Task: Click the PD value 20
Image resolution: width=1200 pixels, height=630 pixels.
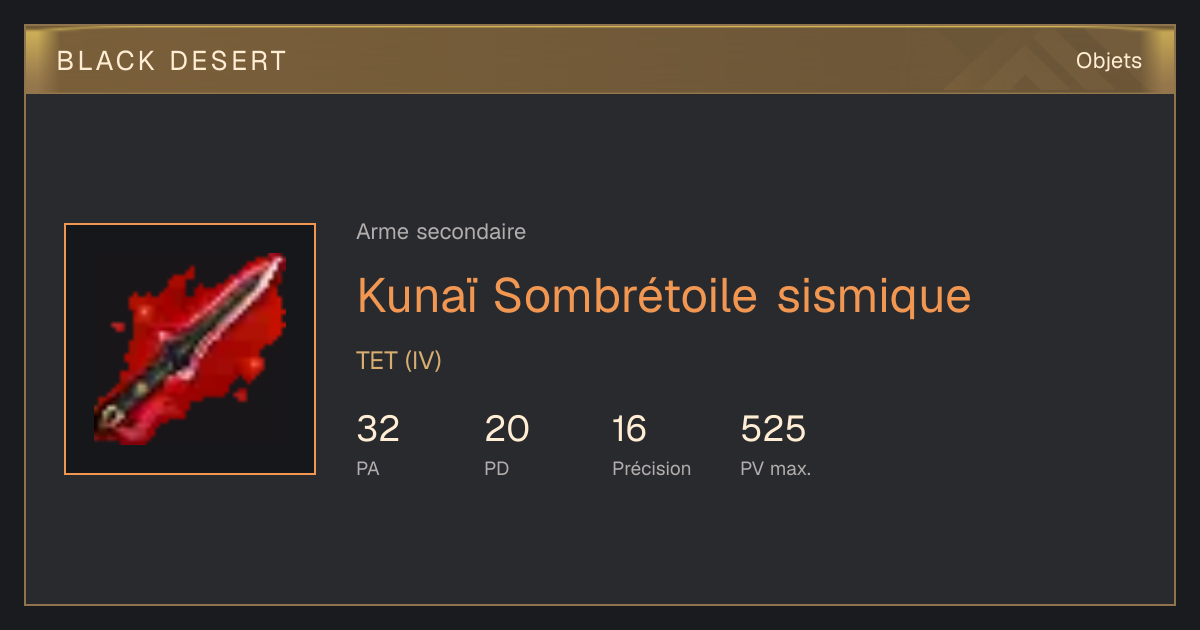Action: [507, 429]
